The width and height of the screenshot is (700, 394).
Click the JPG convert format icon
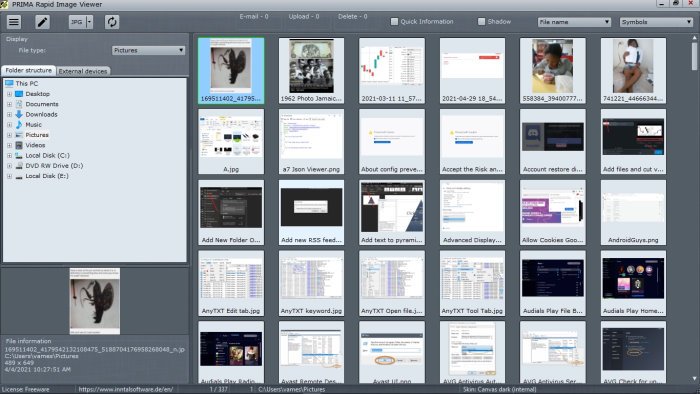coord(77,22)
